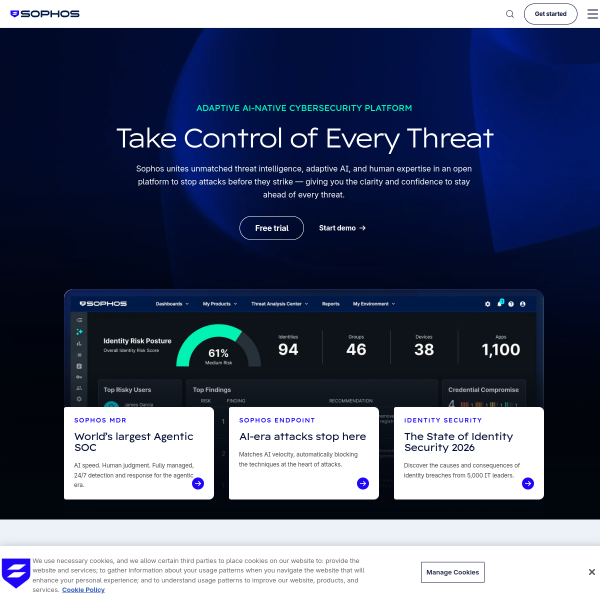Click Top Risky Users panel title
The image size is (600, 600).
coord(127,390)
